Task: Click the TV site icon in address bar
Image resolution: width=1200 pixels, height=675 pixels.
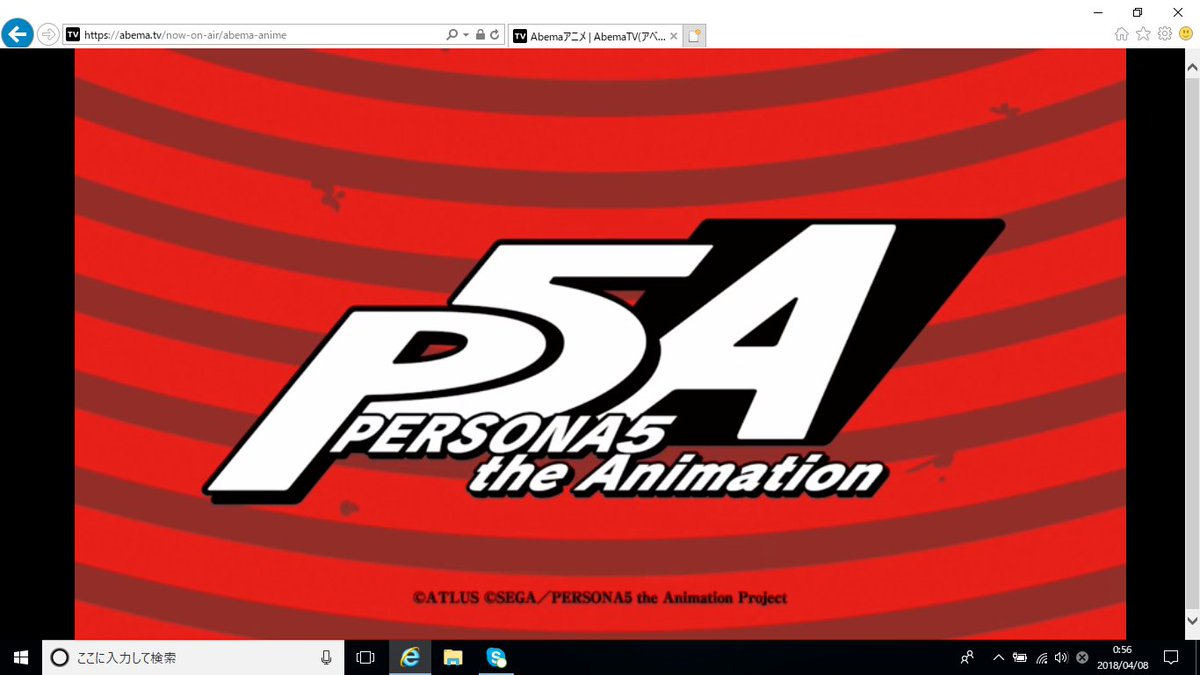Action: click(72, 34)
